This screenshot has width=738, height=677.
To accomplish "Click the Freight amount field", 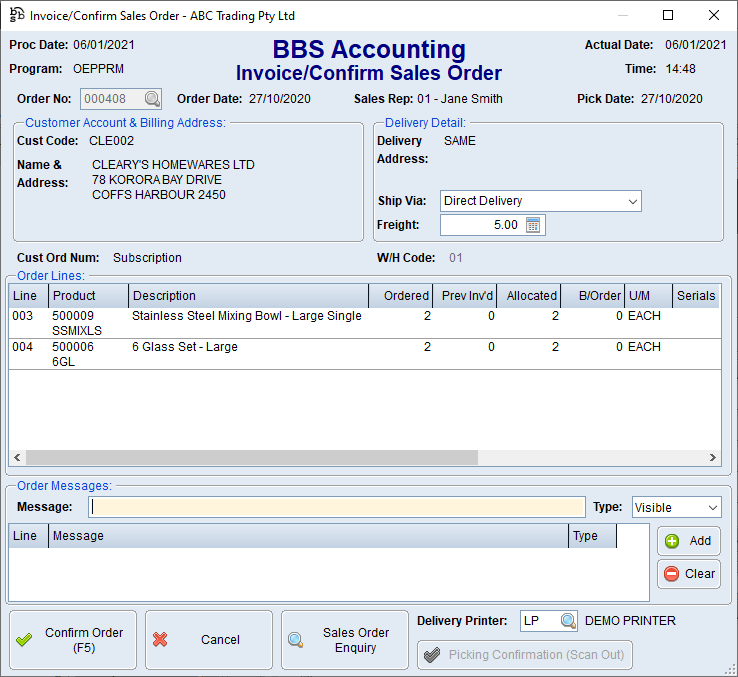I will 481,225.
